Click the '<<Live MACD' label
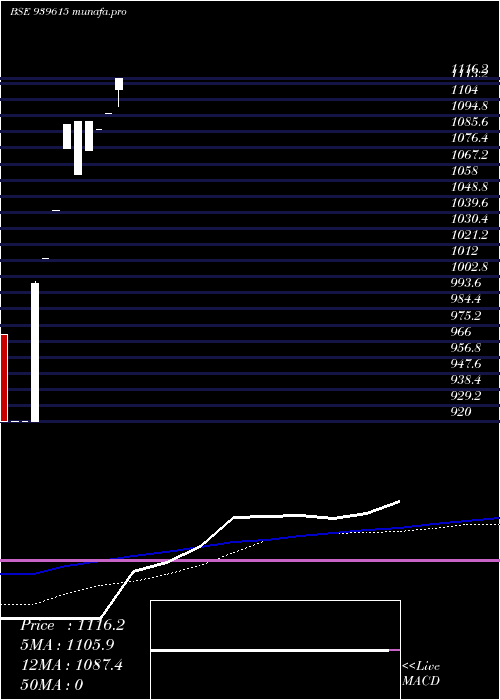 coord(421,674)
